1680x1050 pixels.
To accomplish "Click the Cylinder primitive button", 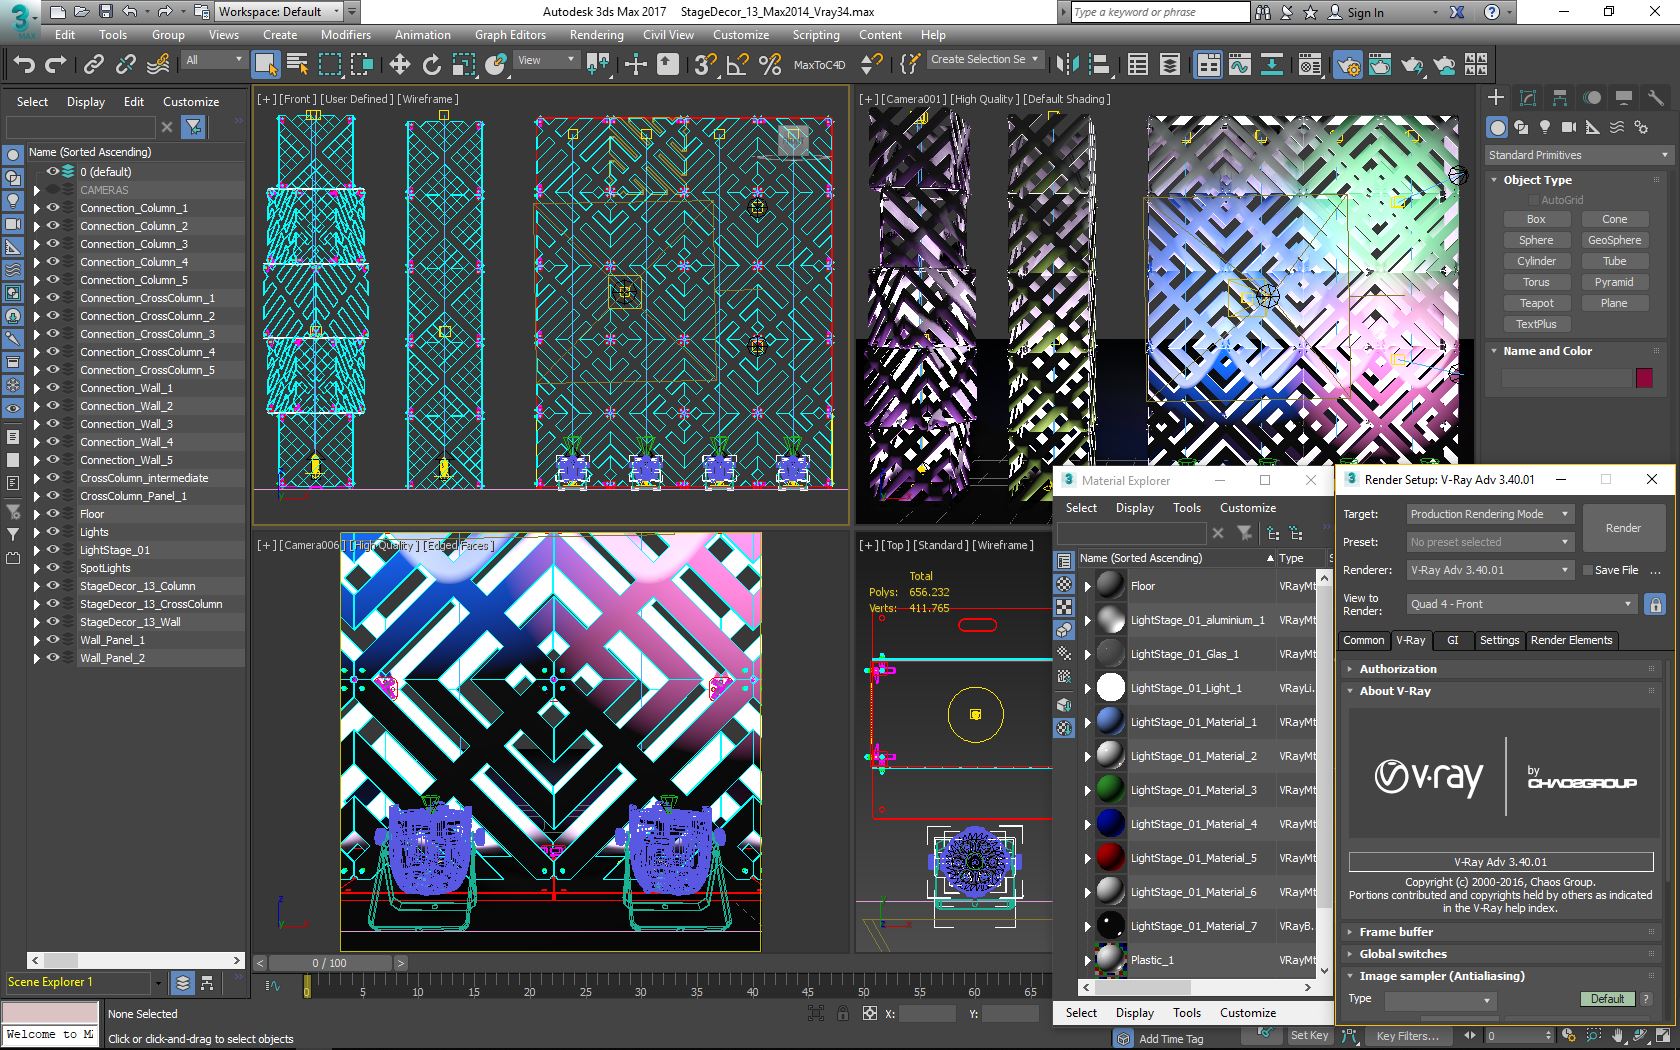I will 1536,261.
